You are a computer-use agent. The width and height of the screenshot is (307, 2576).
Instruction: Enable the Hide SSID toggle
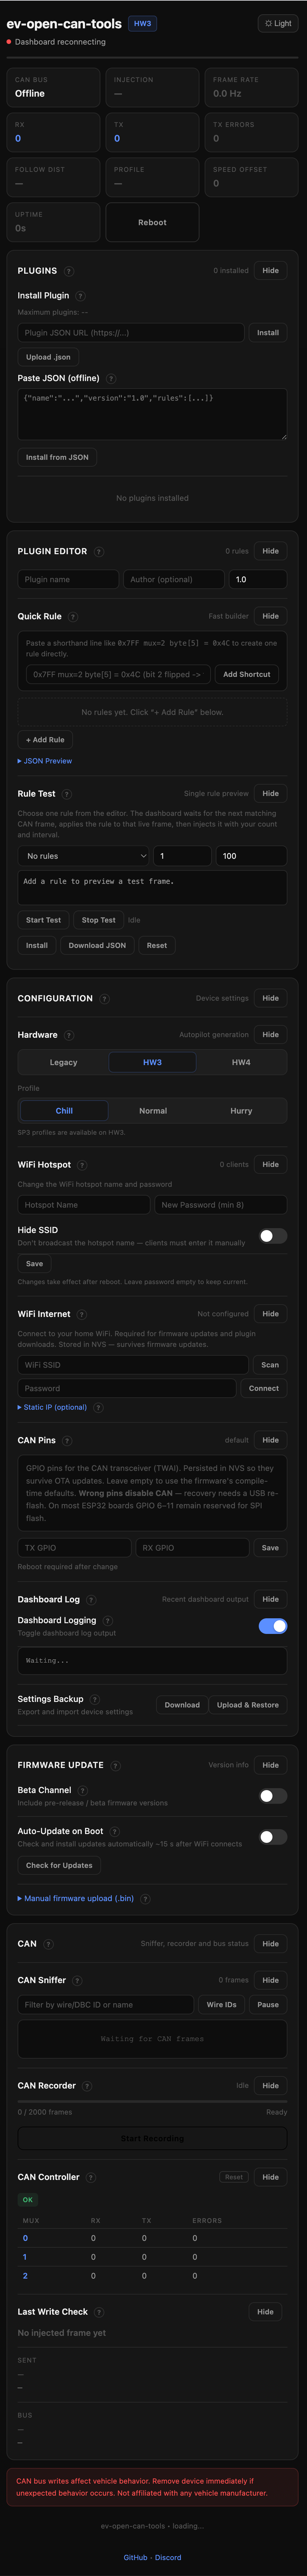[x=272, y=1236]
